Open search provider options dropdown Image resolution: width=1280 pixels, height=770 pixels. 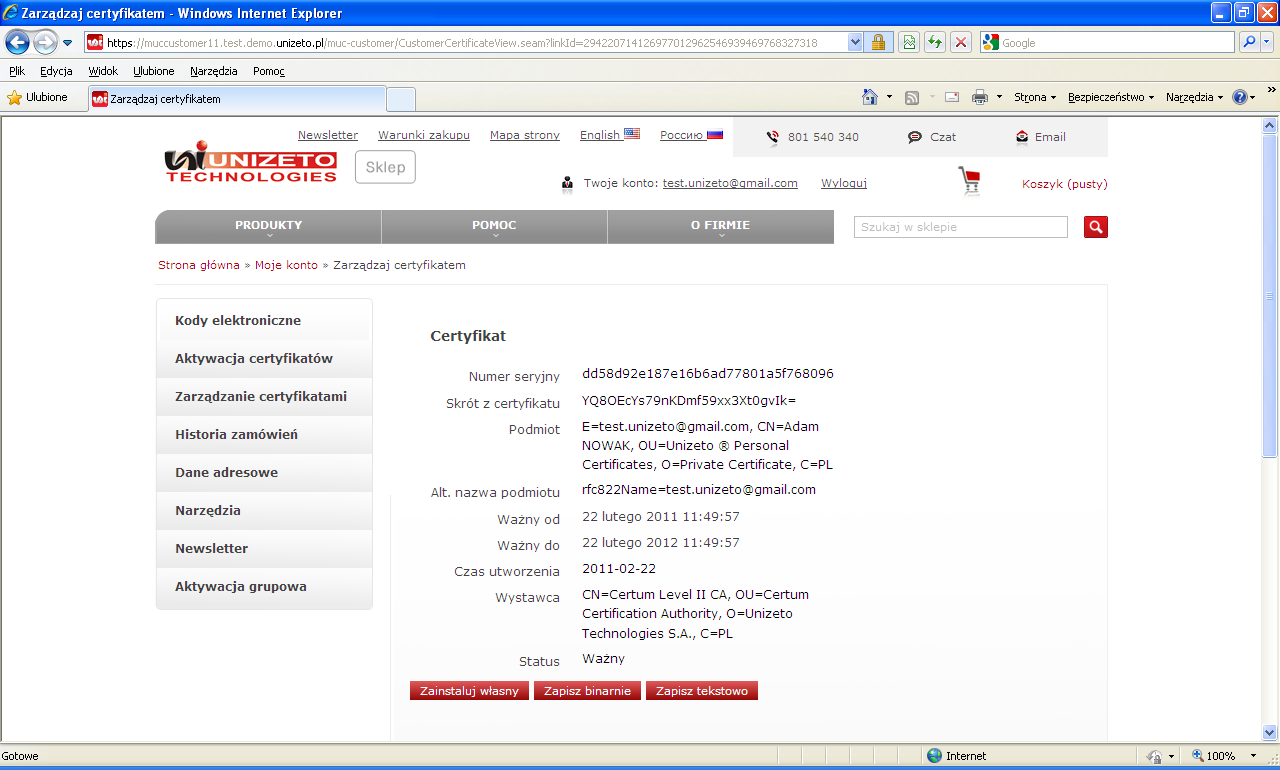click(1267, 43)
